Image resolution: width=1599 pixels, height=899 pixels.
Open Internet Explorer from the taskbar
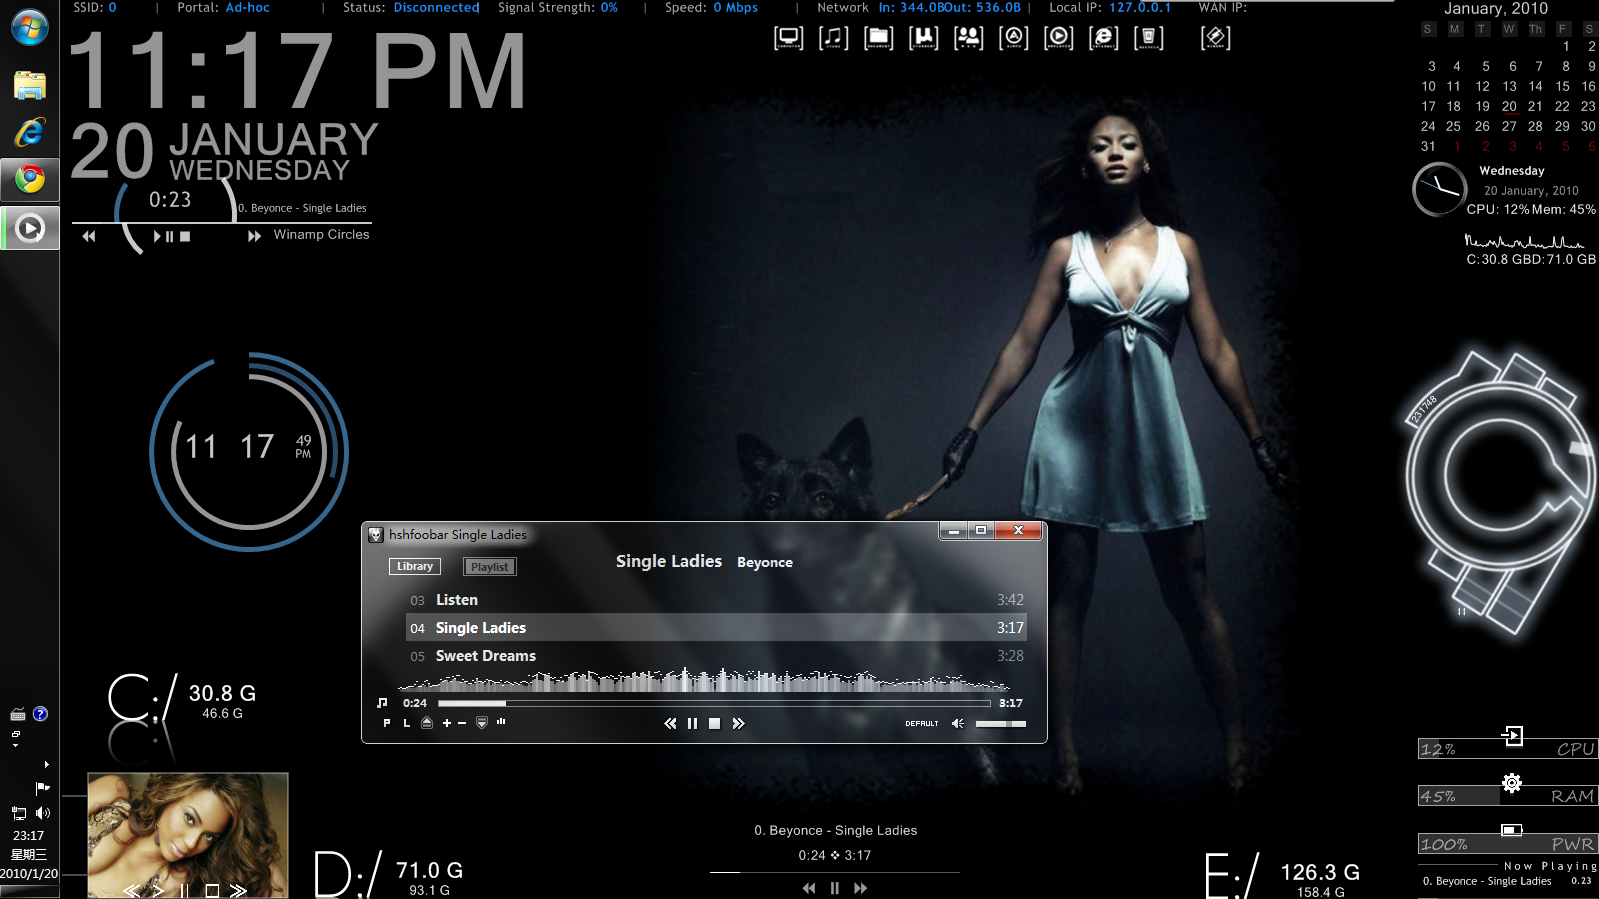tap(30, 132)
